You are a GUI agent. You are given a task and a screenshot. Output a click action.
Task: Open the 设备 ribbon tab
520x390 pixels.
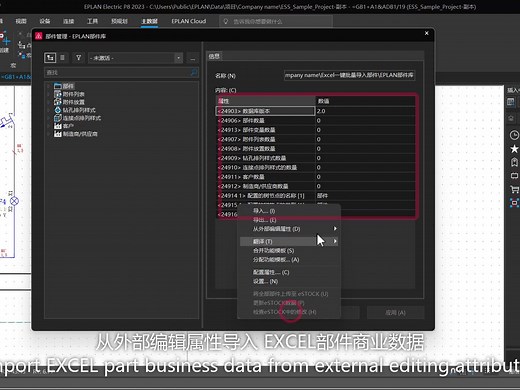[x=45, y=21]
